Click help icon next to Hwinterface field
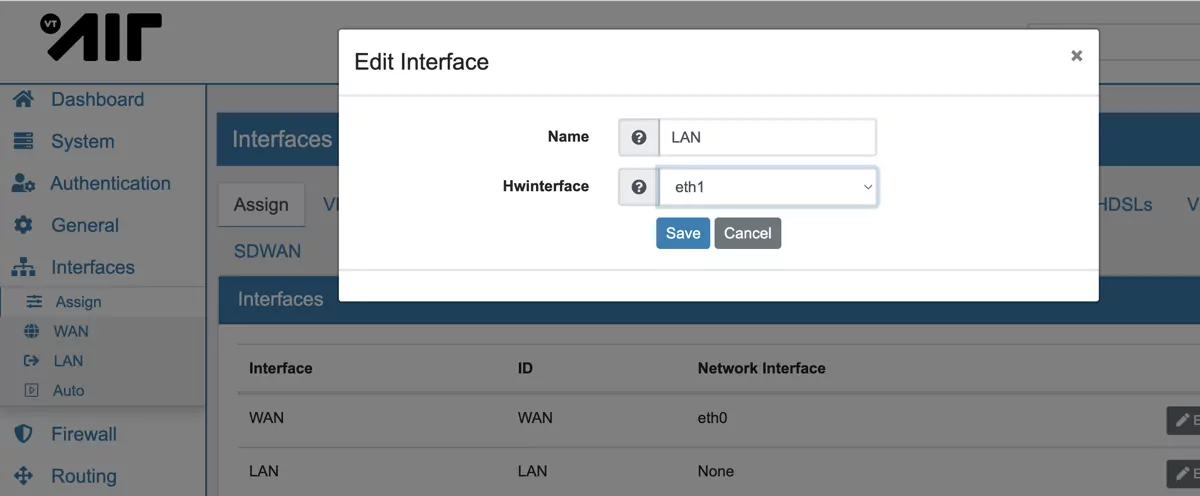Screen dimensions: 1200x496 click(639, 186)
